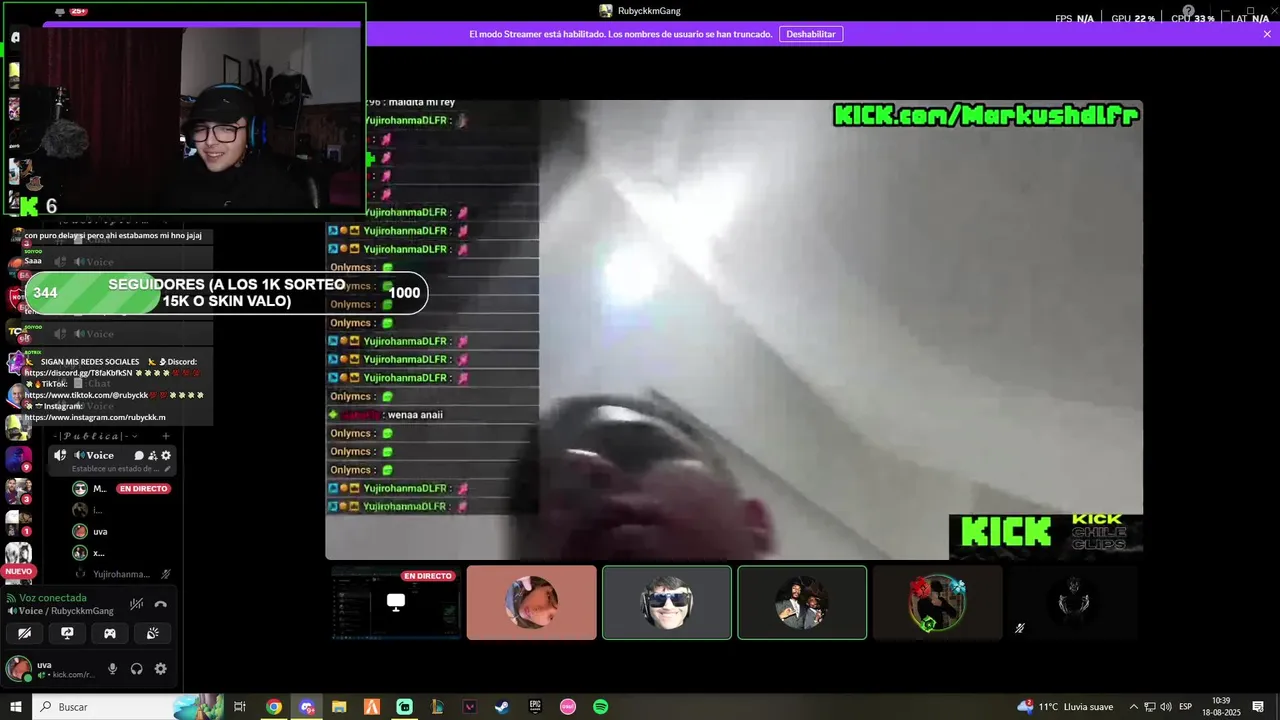This screenshot has height=720, width=1280.
Task: Open the pink osu! taskbar icon
Action: pos(568,707)
